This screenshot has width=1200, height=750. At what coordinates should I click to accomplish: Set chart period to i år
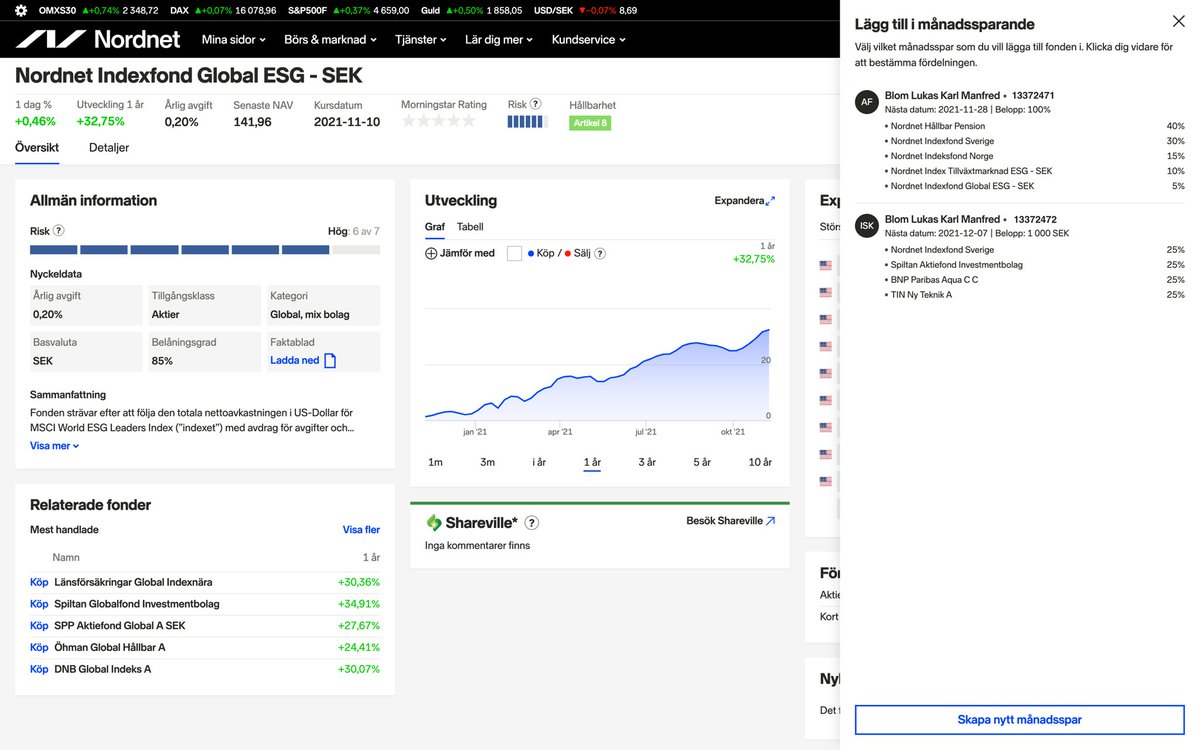click(x=539, y=462)
